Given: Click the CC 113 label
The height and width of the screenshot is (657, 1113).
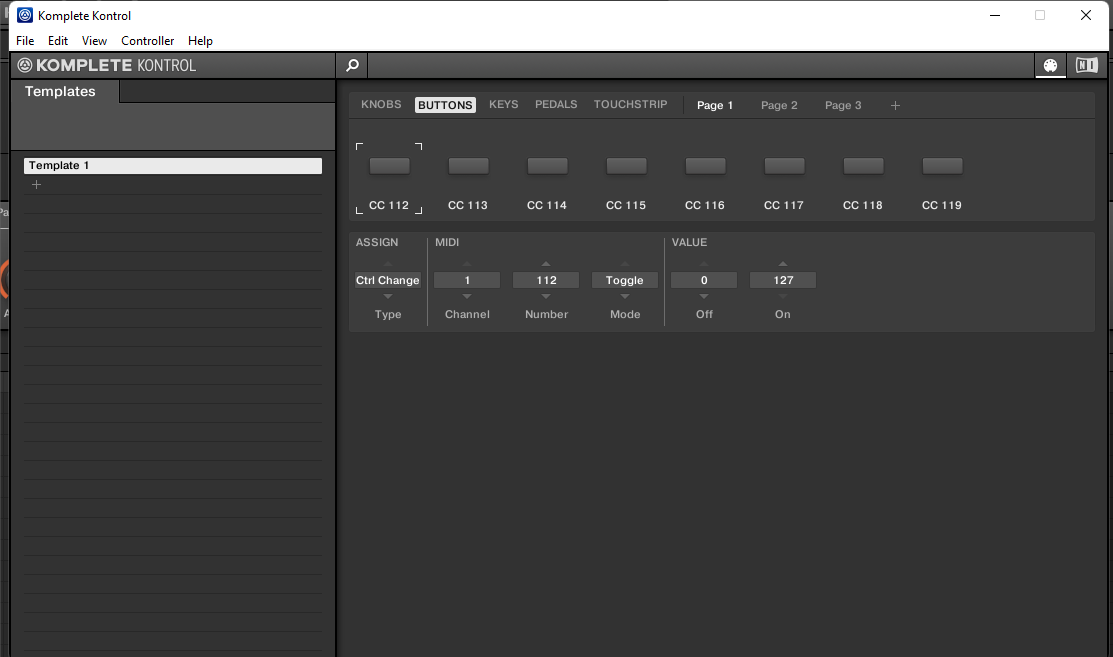Looking at the screenshot, I should [x=468, y=205].
